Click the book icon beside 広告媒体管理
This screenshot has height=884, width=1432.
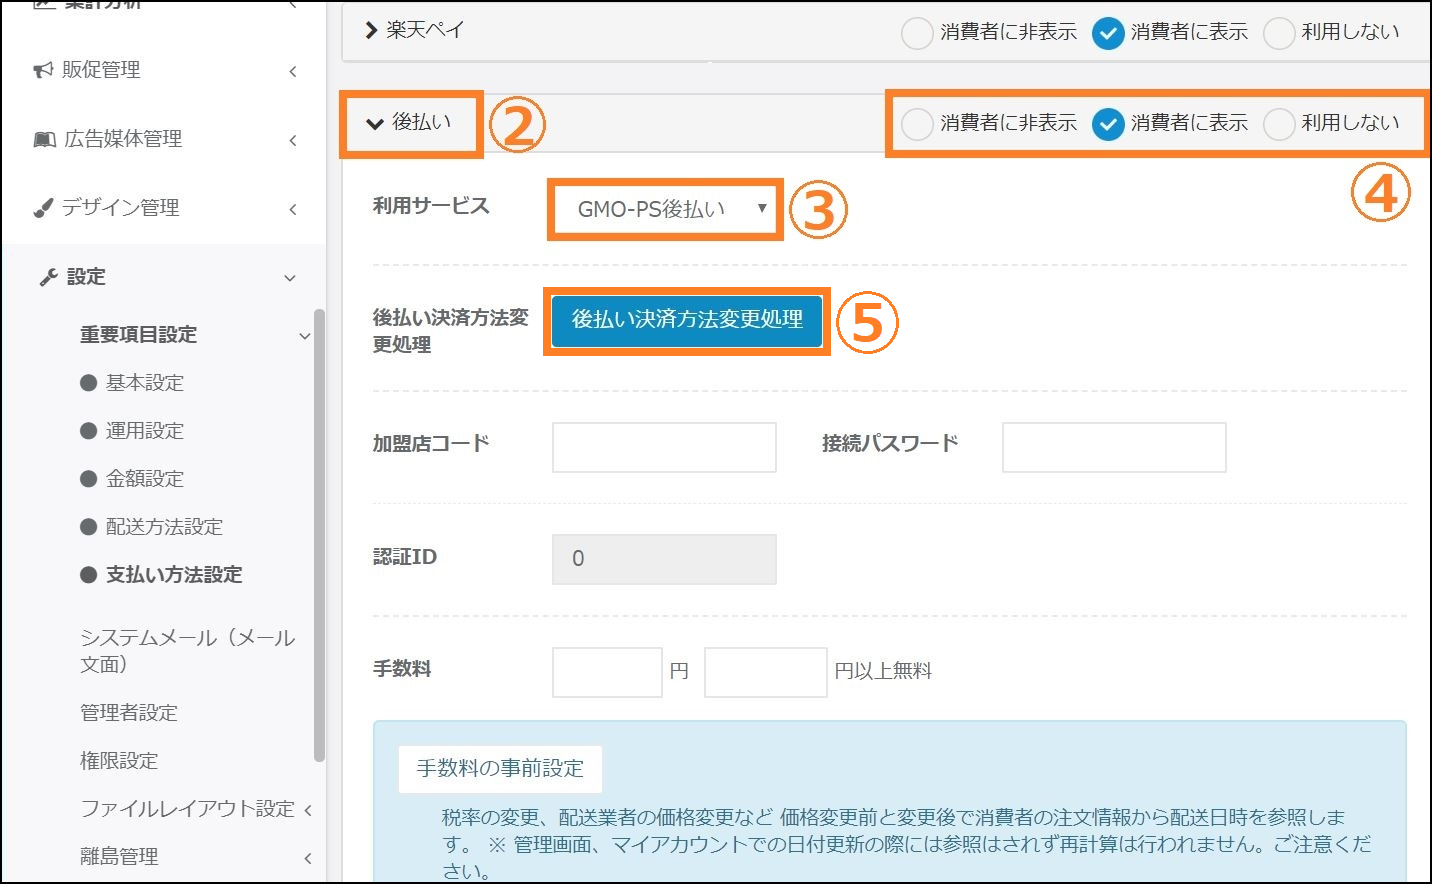44,139
